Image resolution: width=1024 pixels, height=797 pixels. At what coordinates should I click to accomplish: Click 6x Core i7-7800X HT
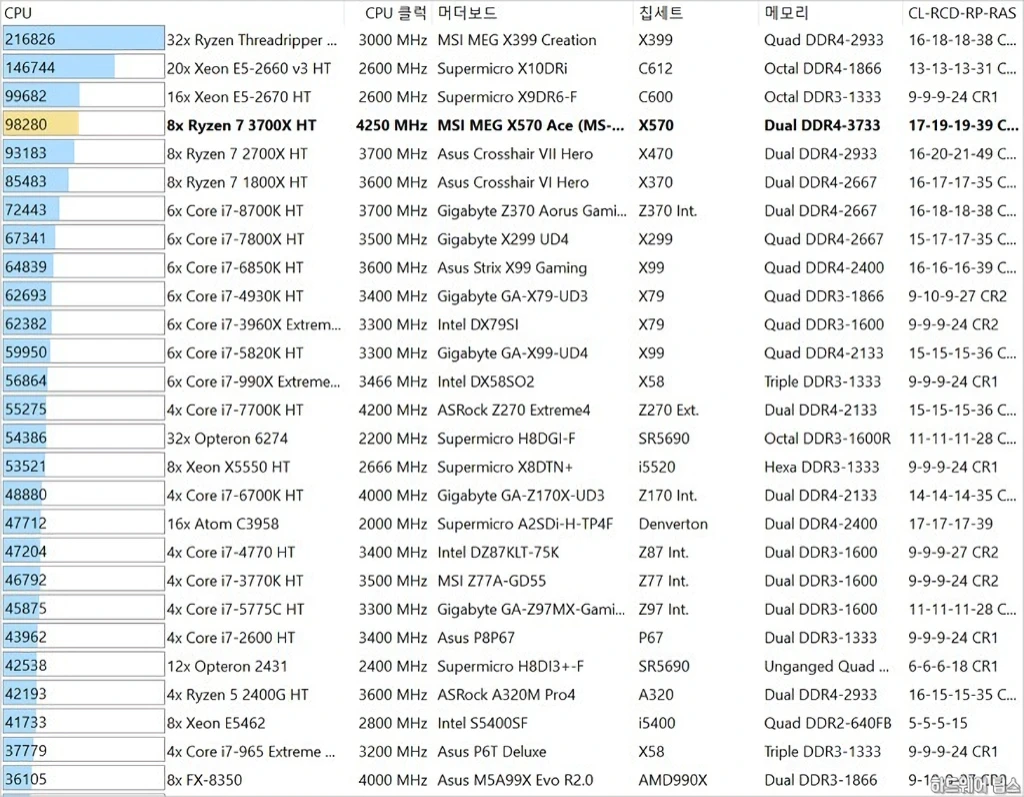coord(236,239)
